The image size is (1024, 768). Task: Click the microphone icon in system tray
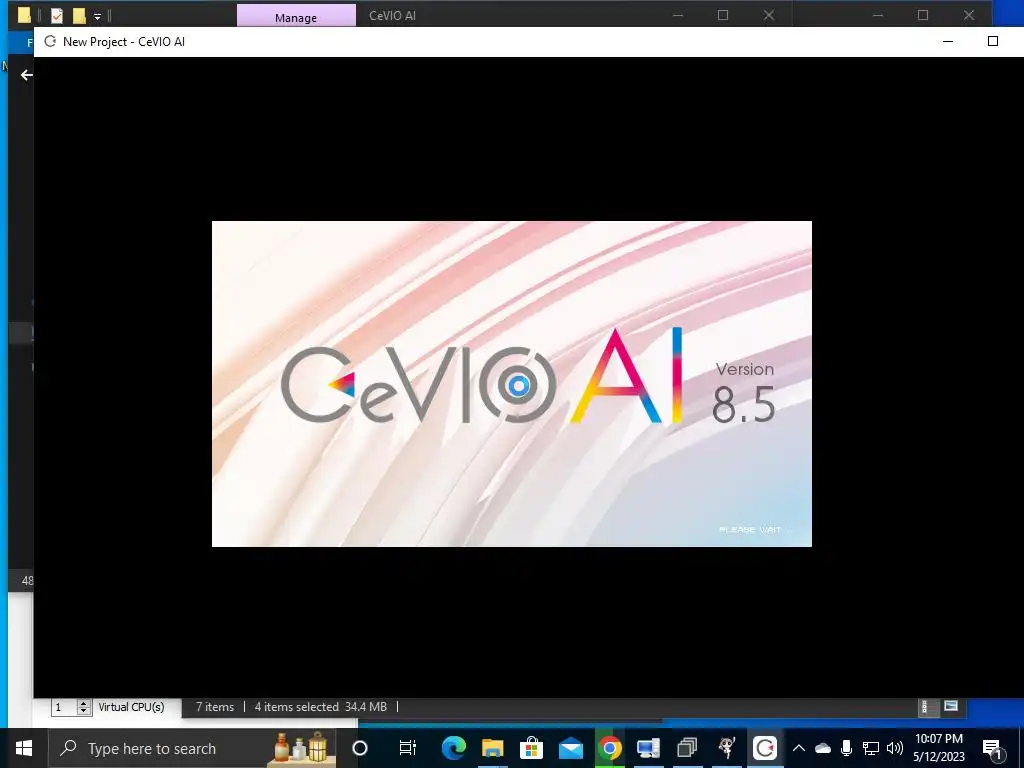point(846,748)
